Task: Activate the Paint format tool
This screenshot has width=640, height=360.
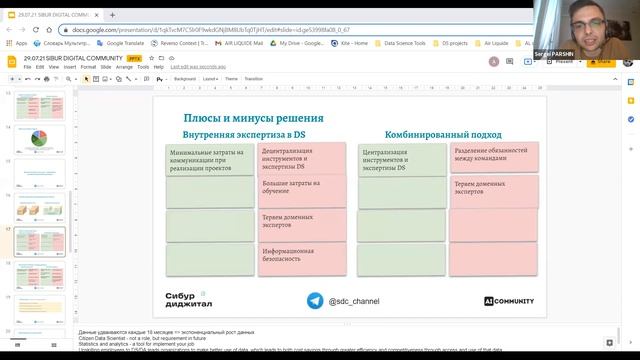Action: [56, 79]
